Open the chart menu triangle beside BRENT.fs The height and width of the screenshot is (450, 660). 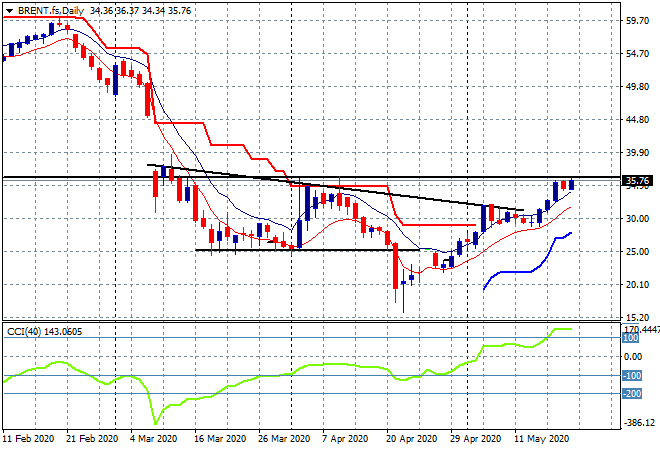pos(9,9)
